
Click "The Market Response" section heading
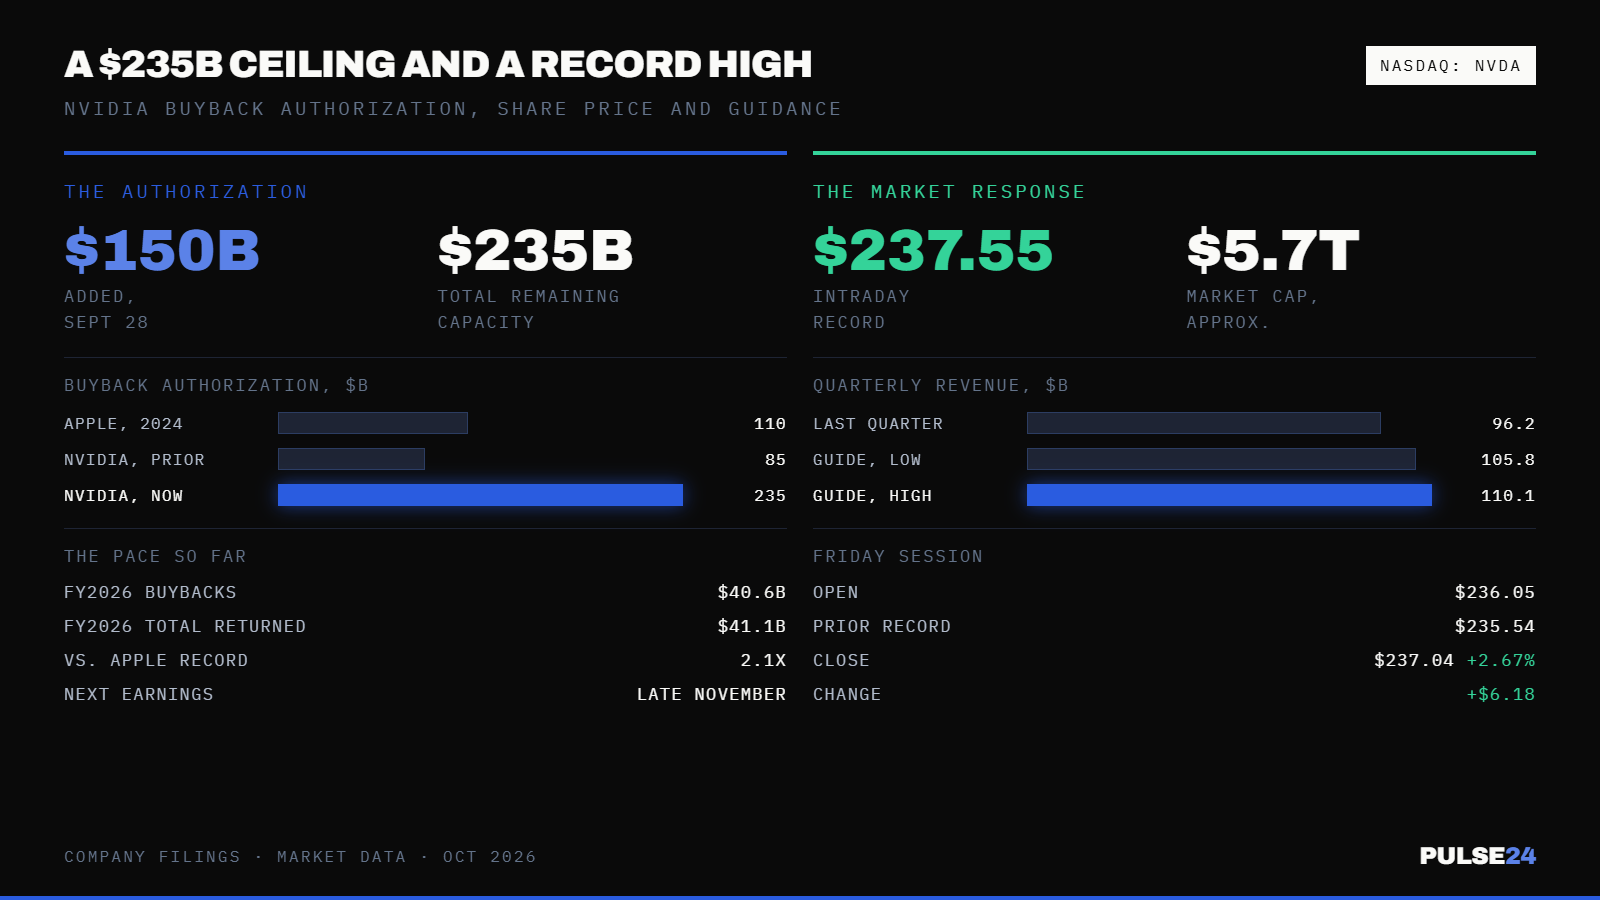coord(949,192)
